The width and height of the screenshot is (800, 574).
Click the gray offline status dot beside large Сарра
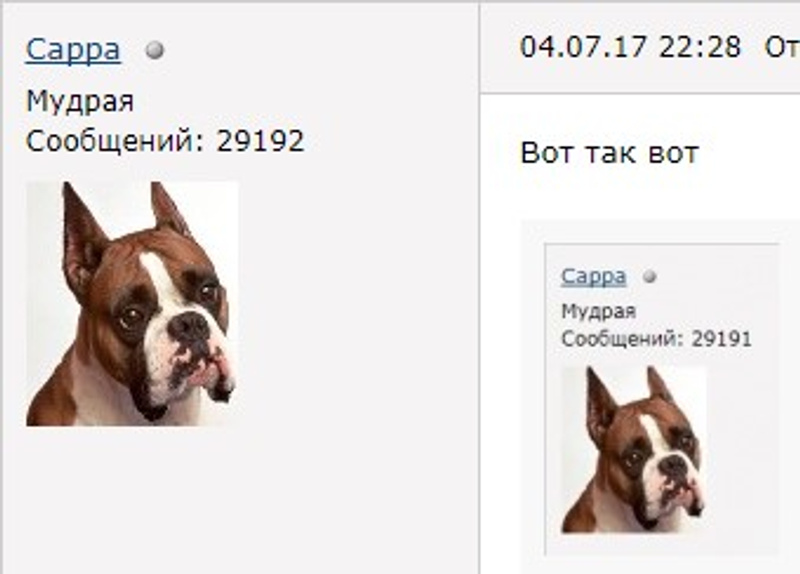(155, 50)
